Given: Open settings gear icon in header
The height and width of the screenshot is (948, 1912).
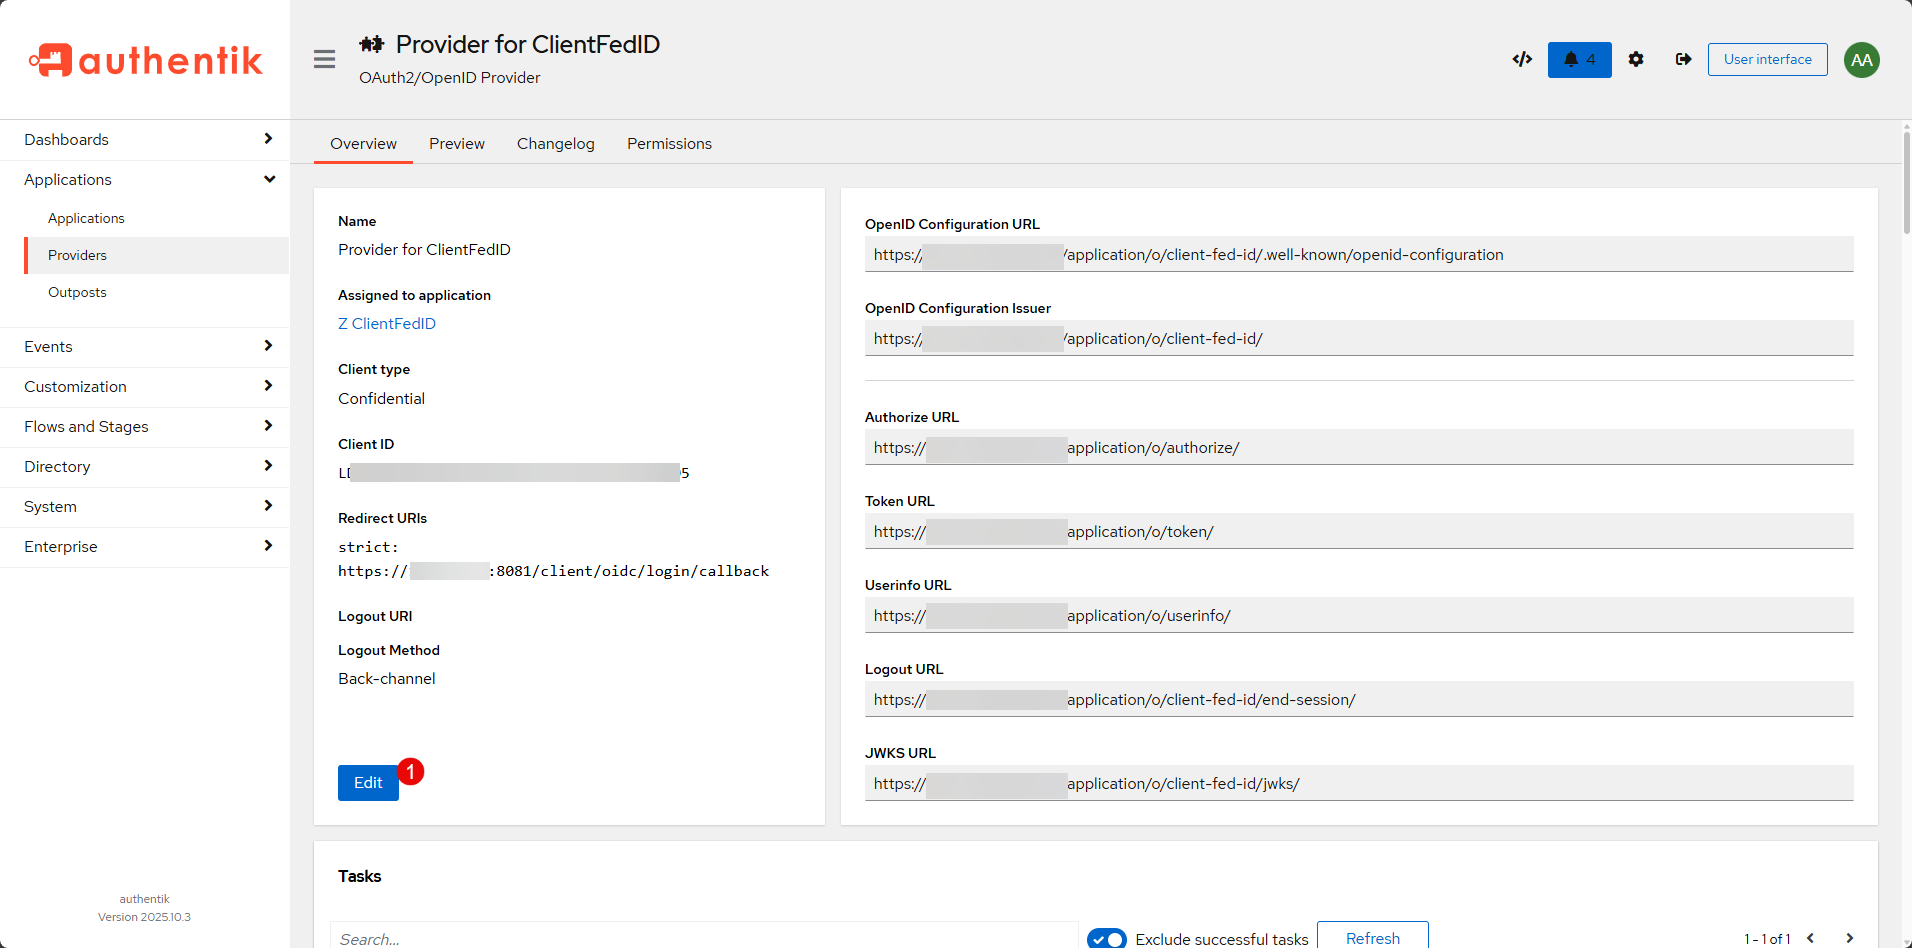Looking at the screenshot, I should 1636,60.
